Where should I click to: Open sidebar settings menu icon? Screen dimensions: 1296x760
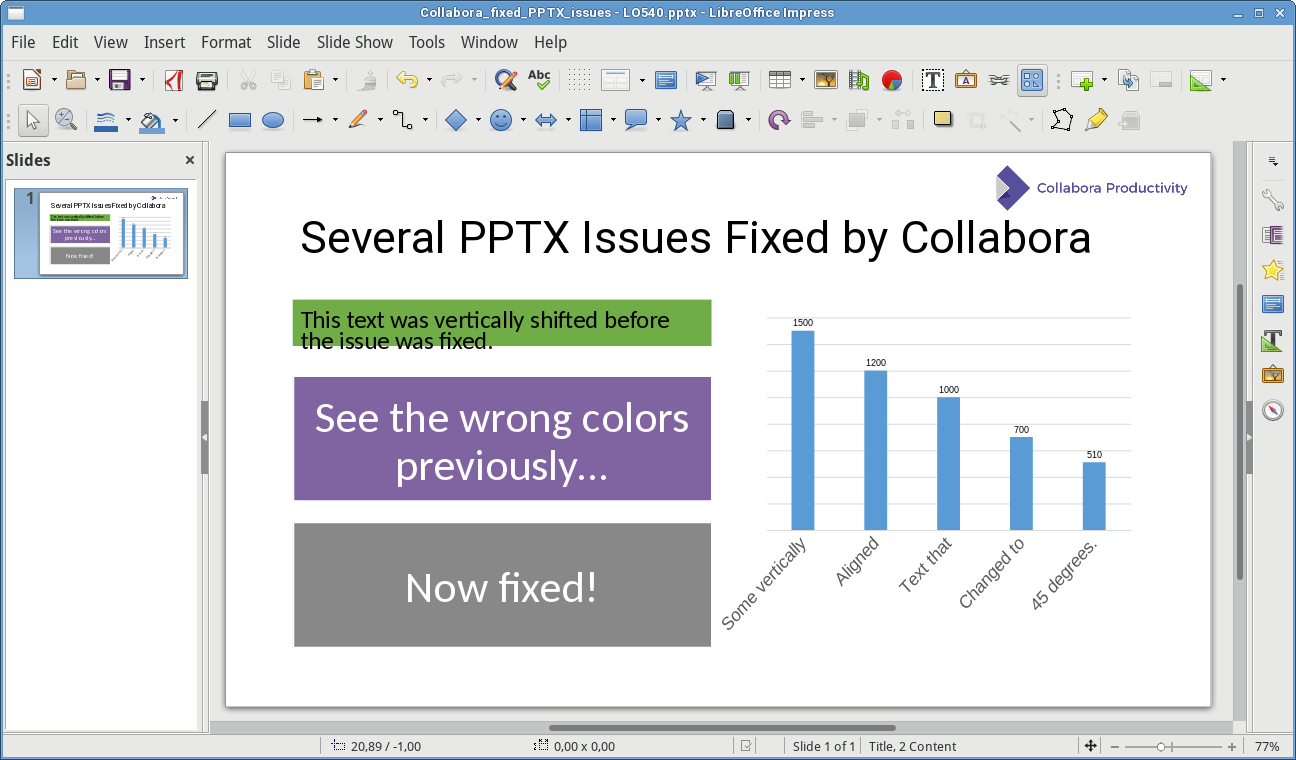1273,161
